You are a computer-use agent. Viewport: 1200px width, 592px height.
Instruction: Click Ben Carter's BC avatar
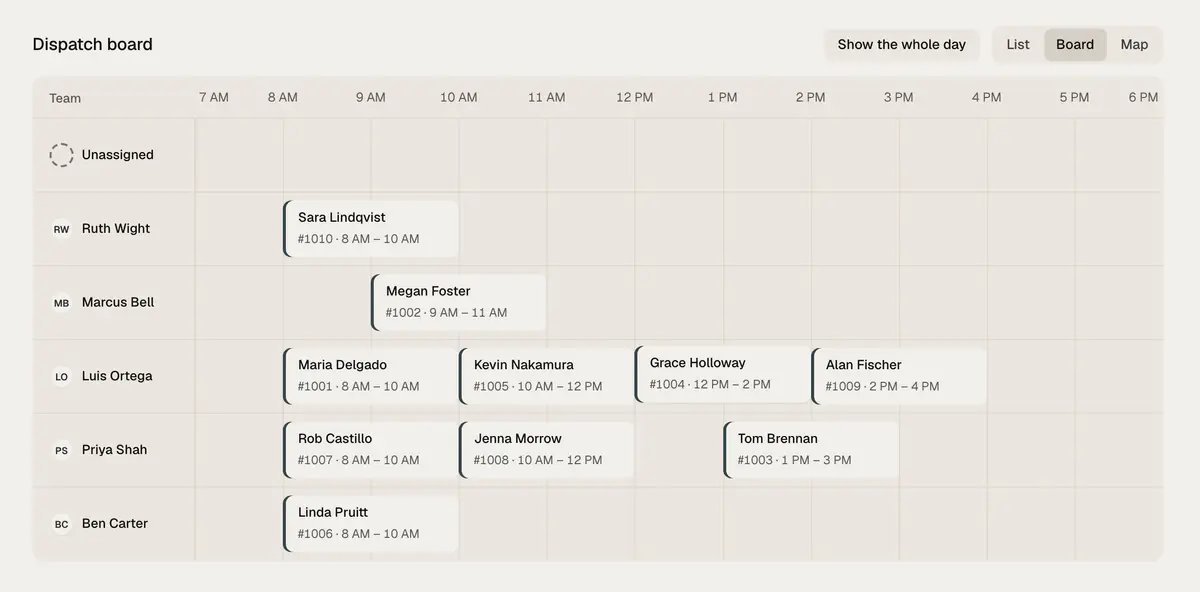[62, 524]
